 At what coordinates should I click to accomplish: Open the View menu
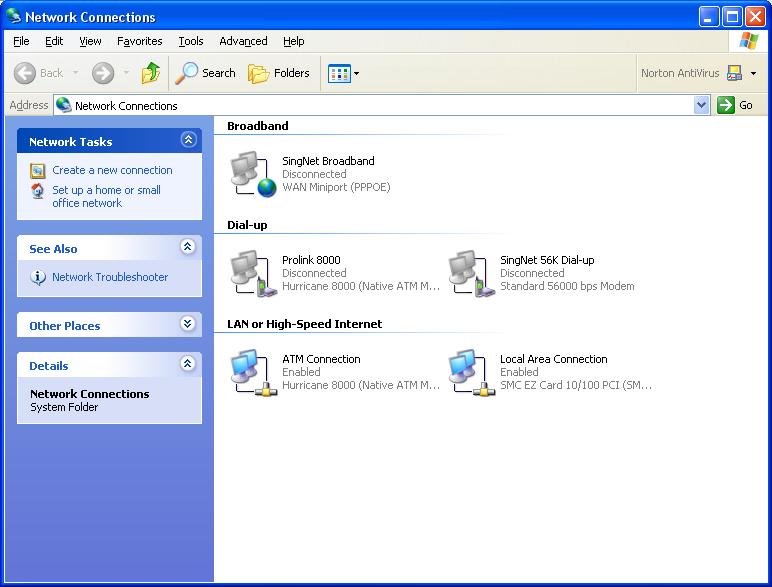coord(91,41)
